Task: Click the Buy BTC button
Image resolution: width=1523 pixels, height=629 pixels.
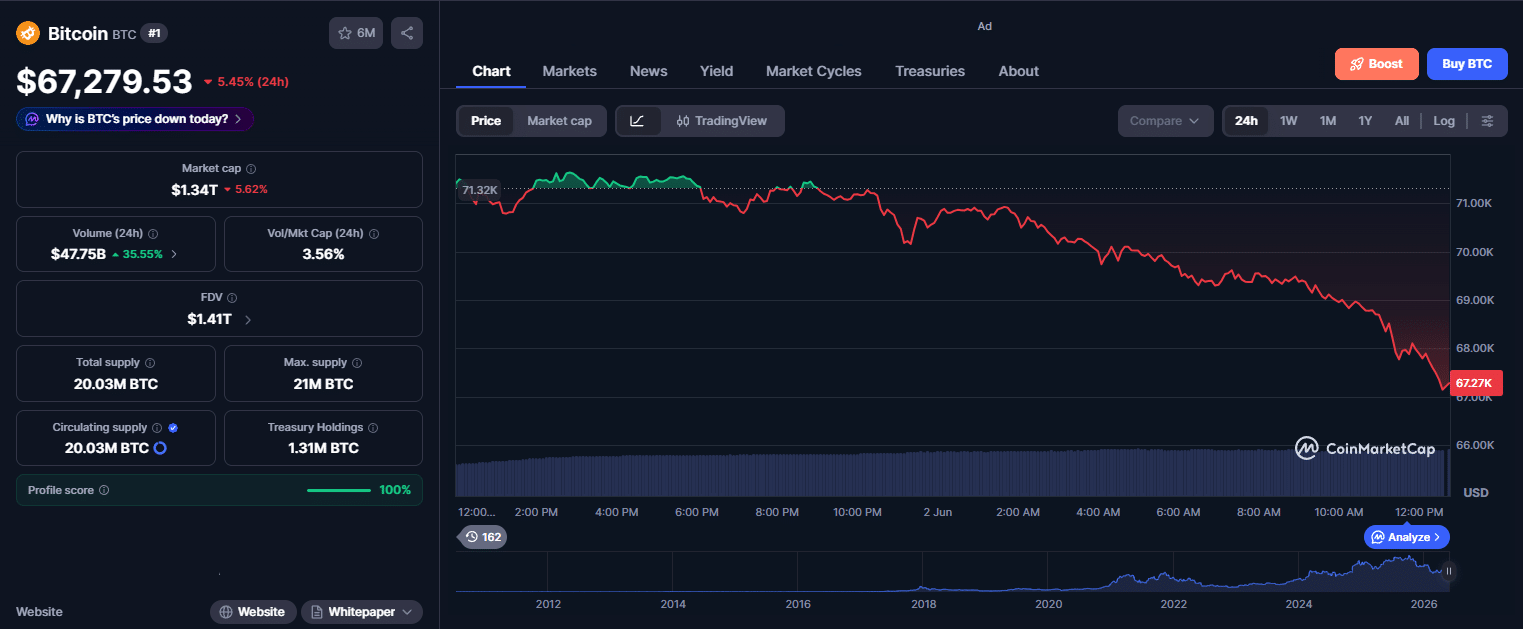Action: 1467,64
